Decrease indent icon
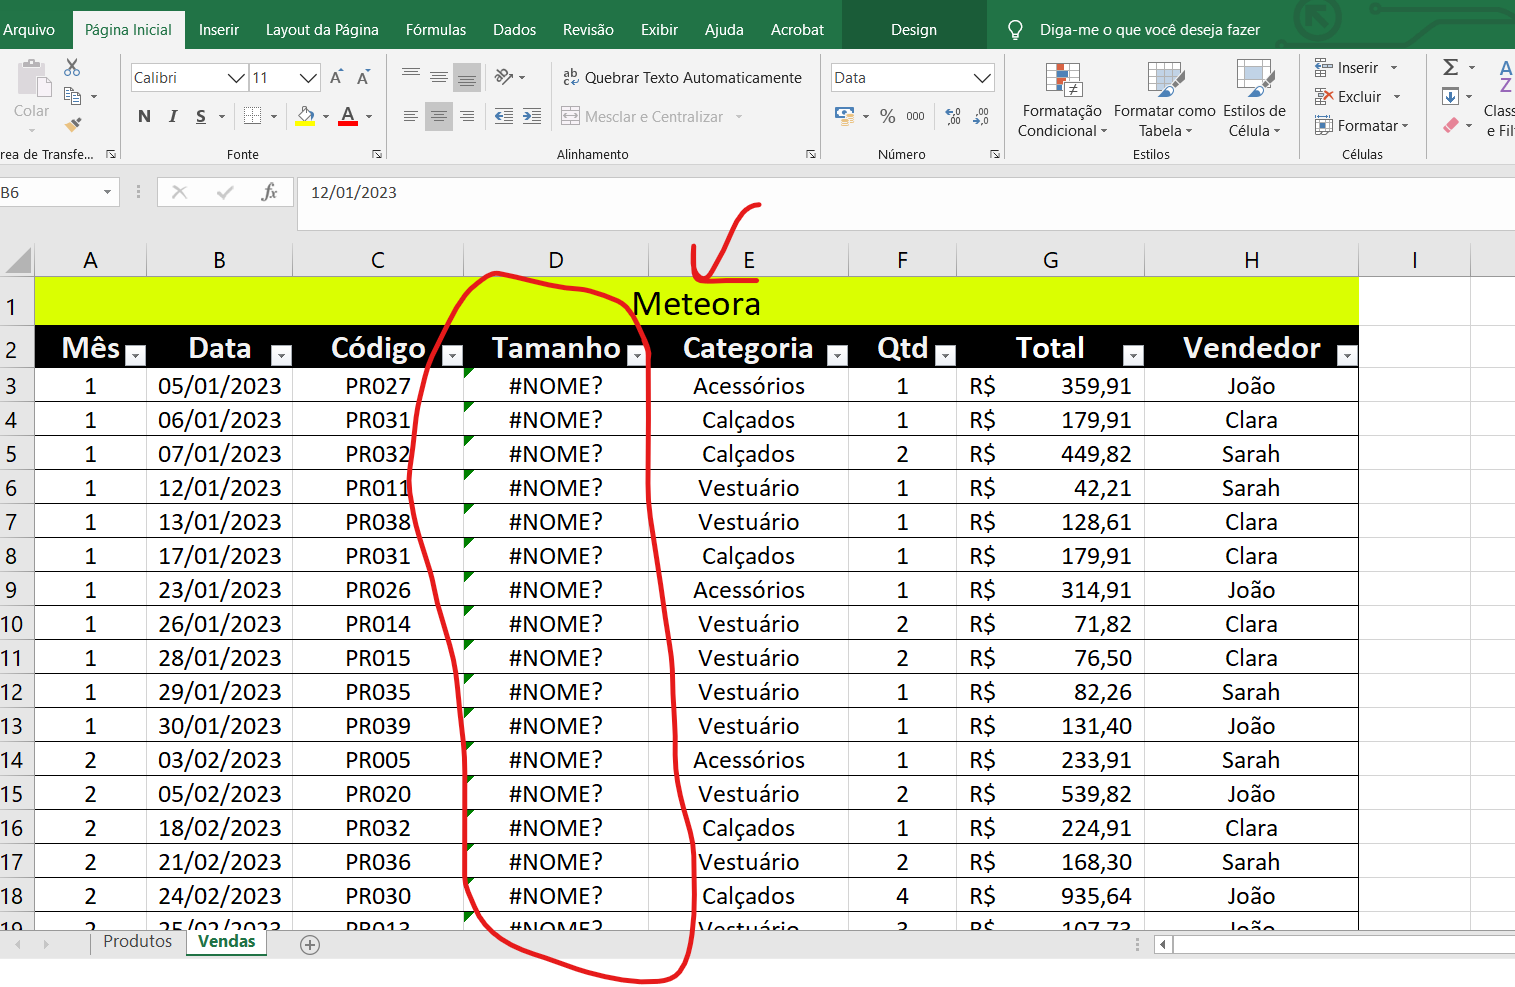 tap(504, 116)
